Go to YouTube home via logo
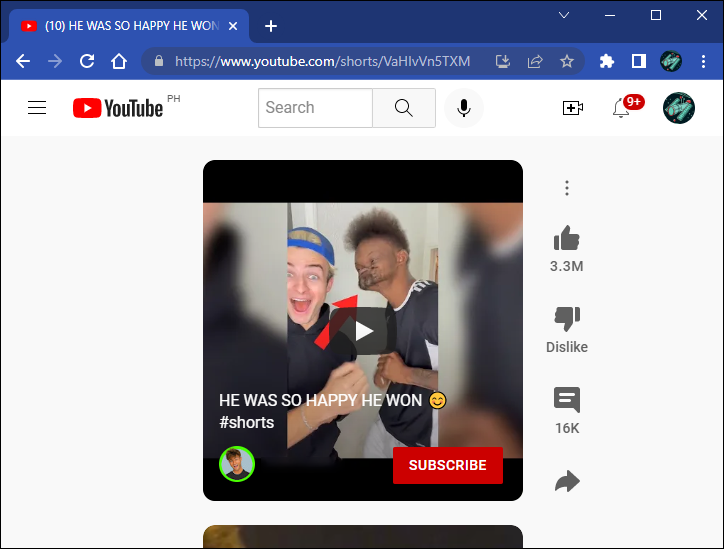The image size is (724, 549). [x=118, y=108]
